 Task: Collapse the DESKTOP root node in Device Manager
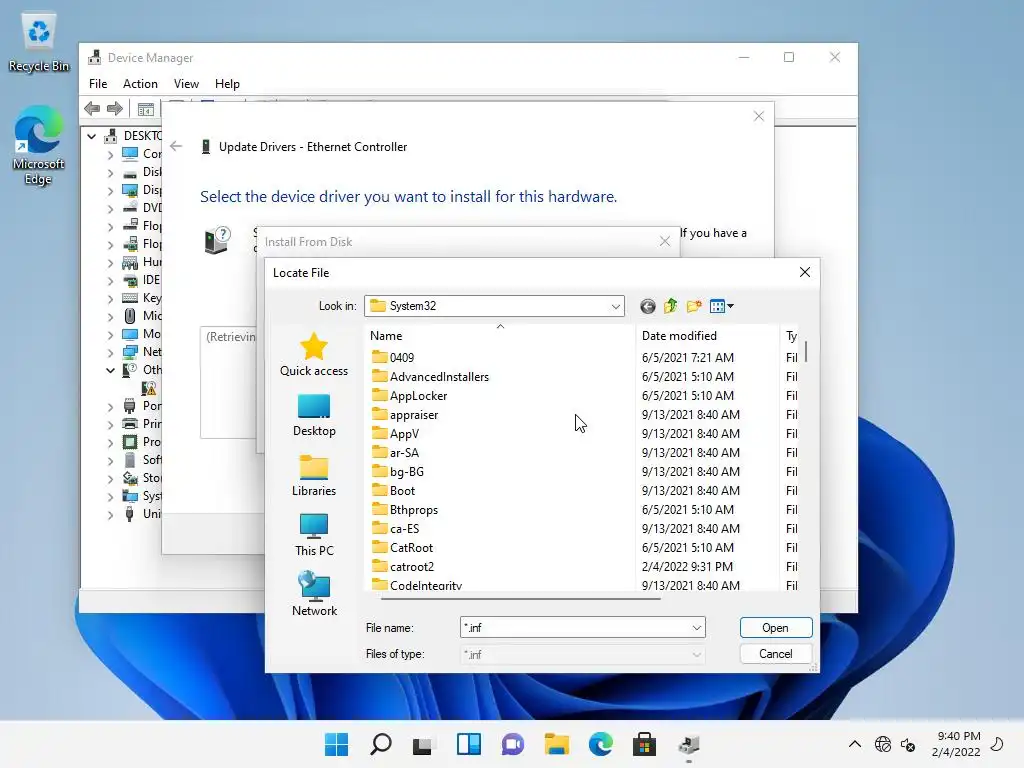(x=91, y=136)
